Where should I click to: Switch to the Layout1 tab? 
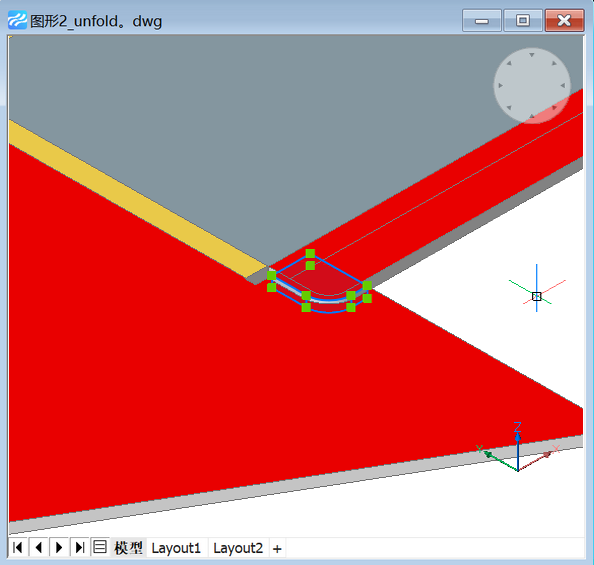(176, 548)
